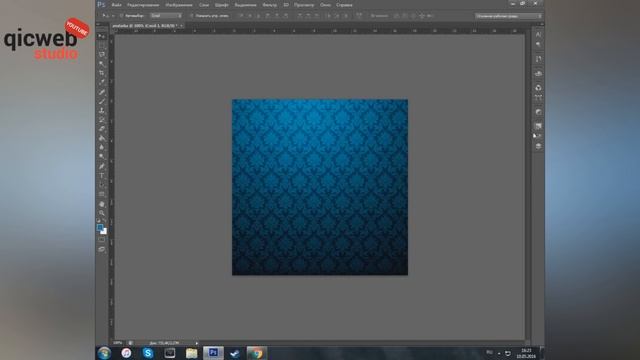Open the Фильтр (Filter) menu

[269, 5]
